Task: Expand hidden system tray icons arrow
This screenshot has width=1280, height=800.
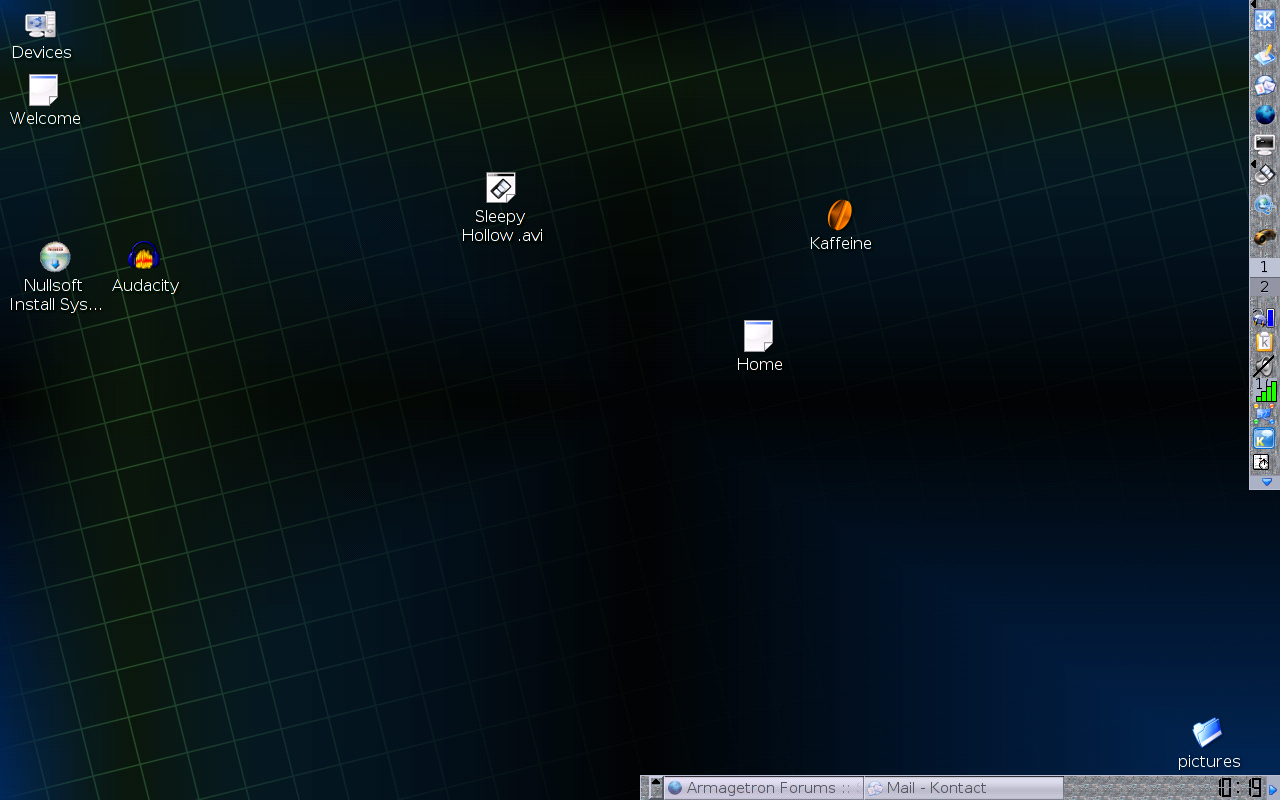Action: click(1266, 482)
